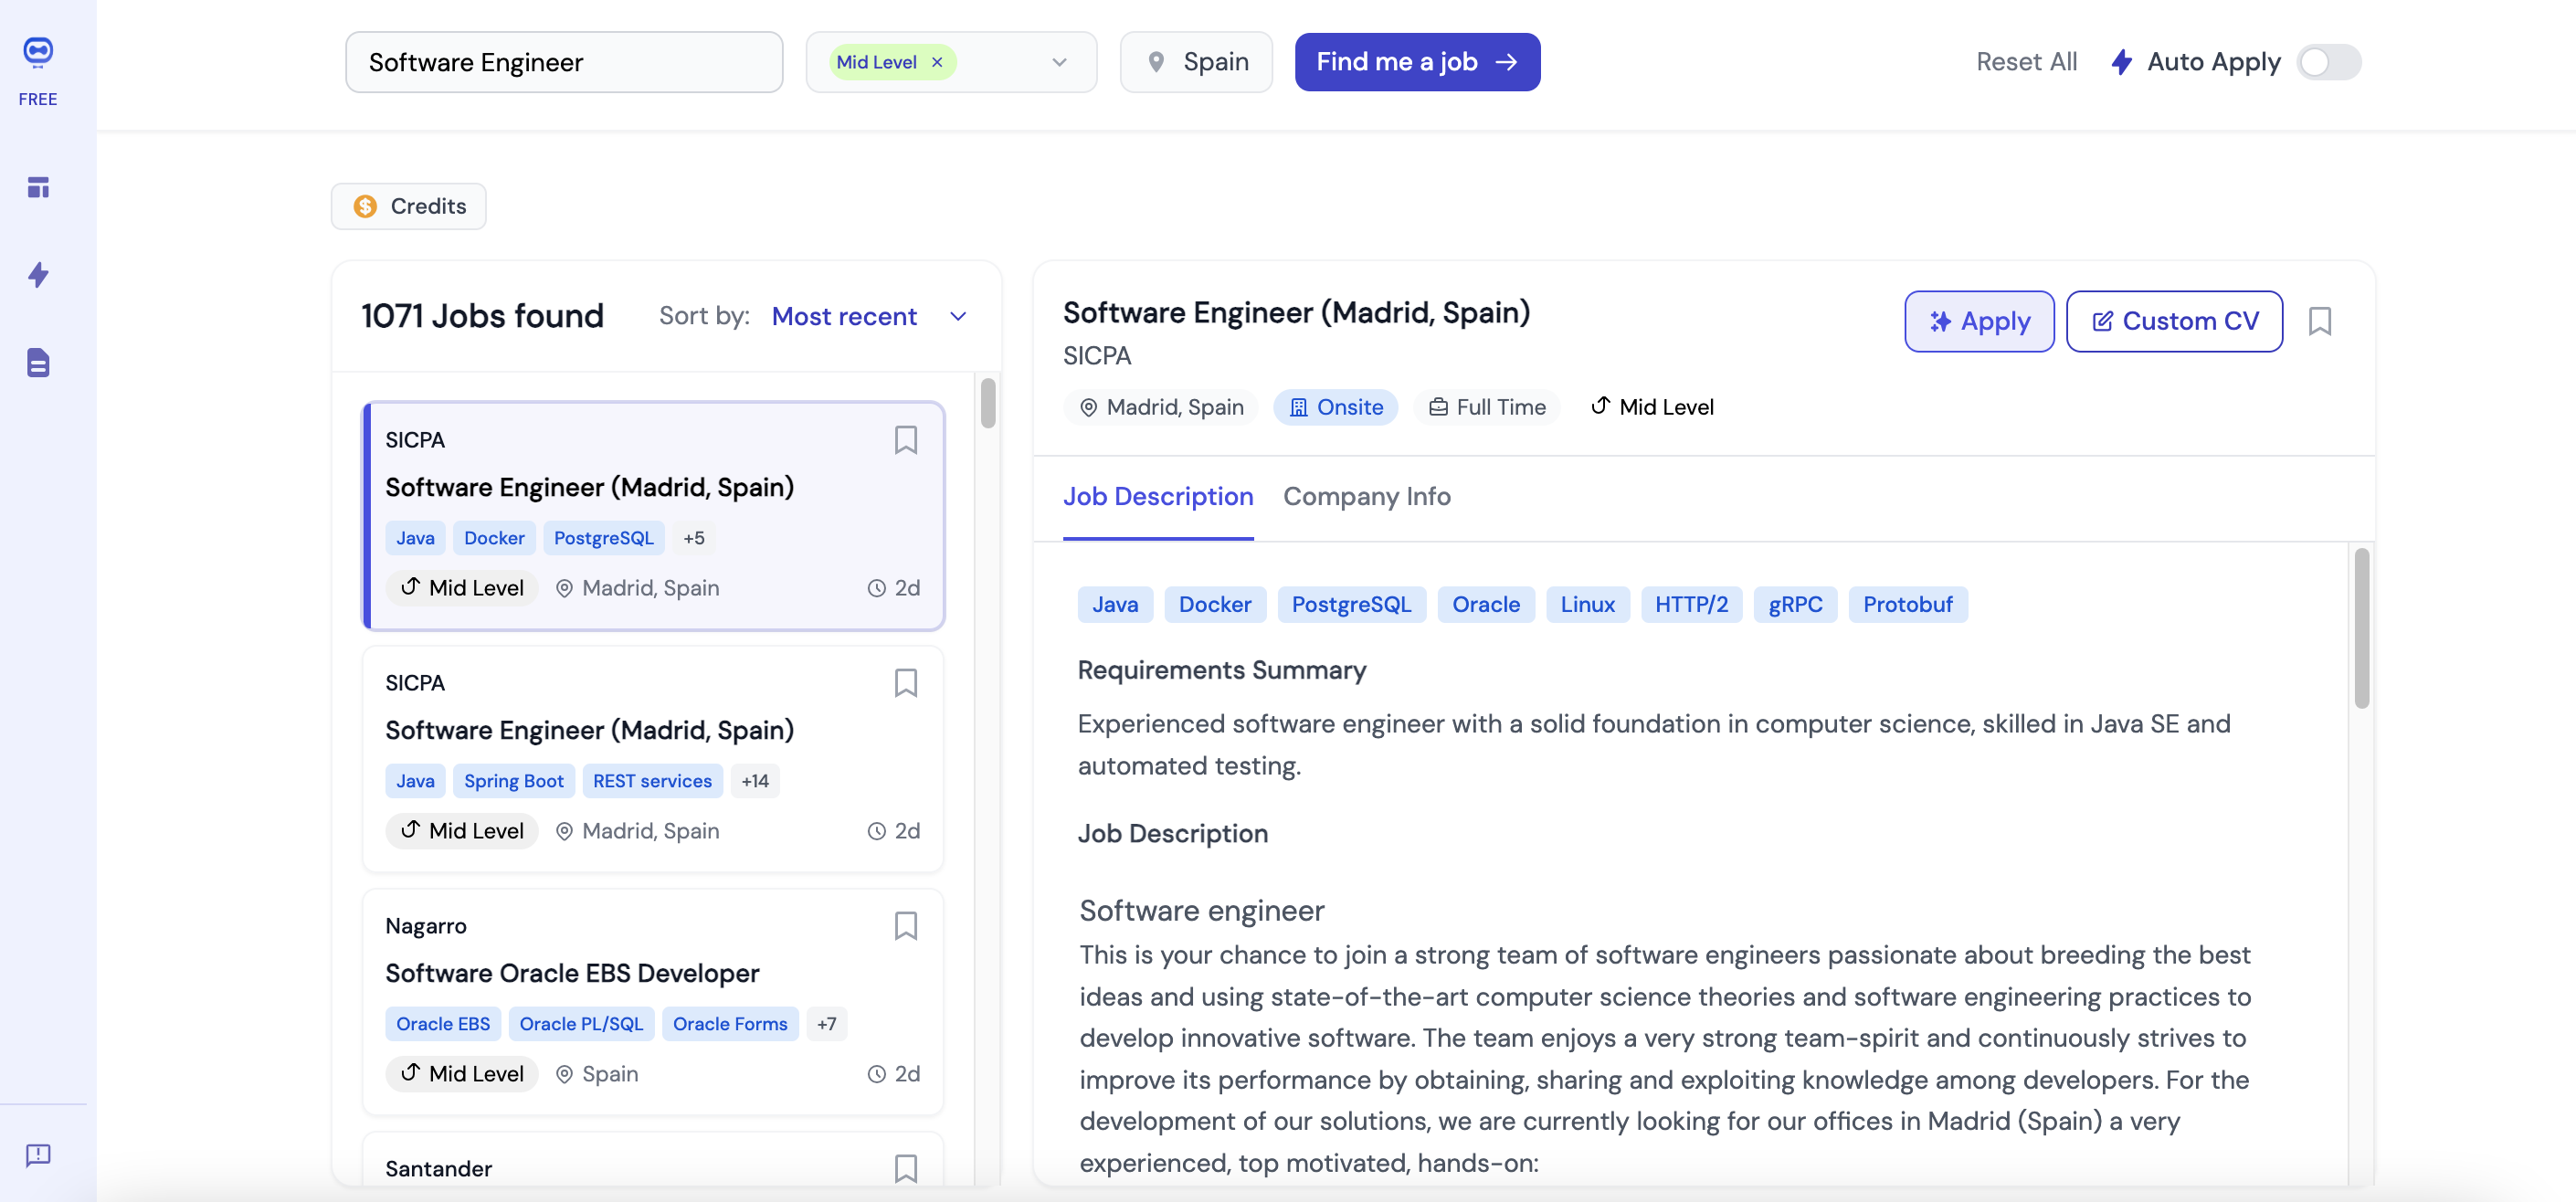Open the document icon in sidebar

[38, 363]
